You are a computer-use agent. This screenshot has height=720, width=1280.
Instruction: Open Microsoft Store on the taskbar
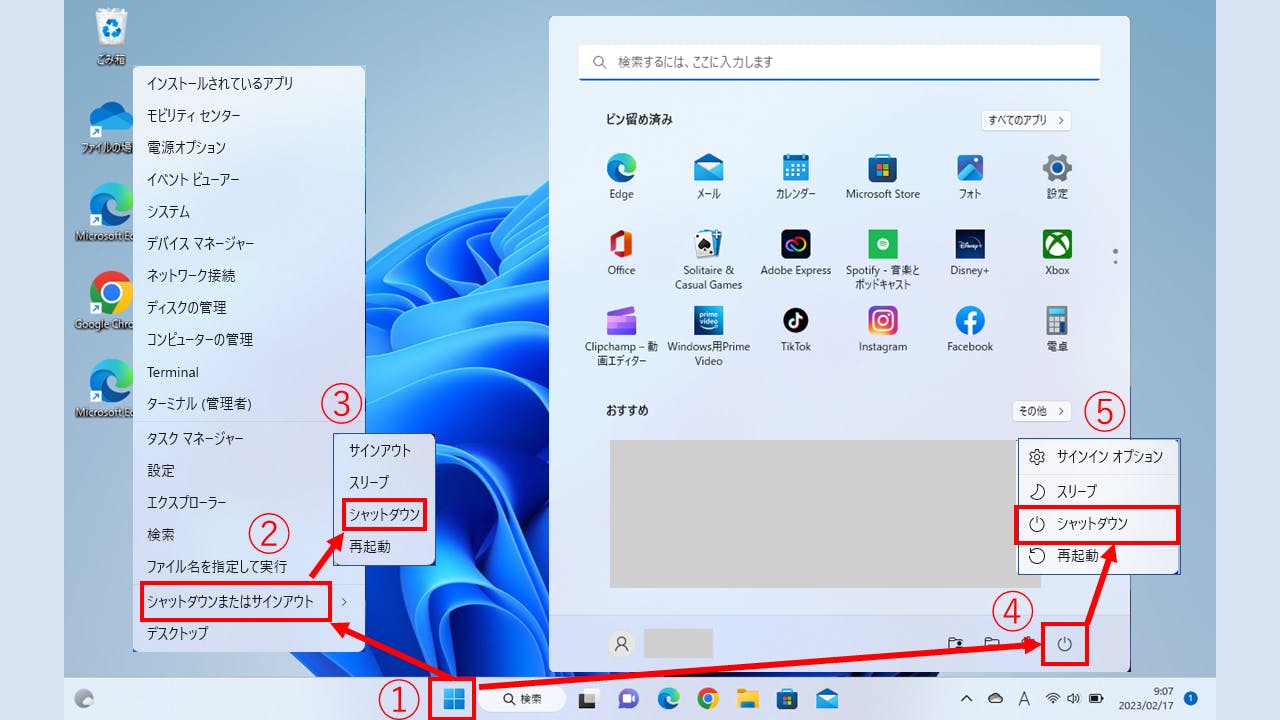(787, 699)
